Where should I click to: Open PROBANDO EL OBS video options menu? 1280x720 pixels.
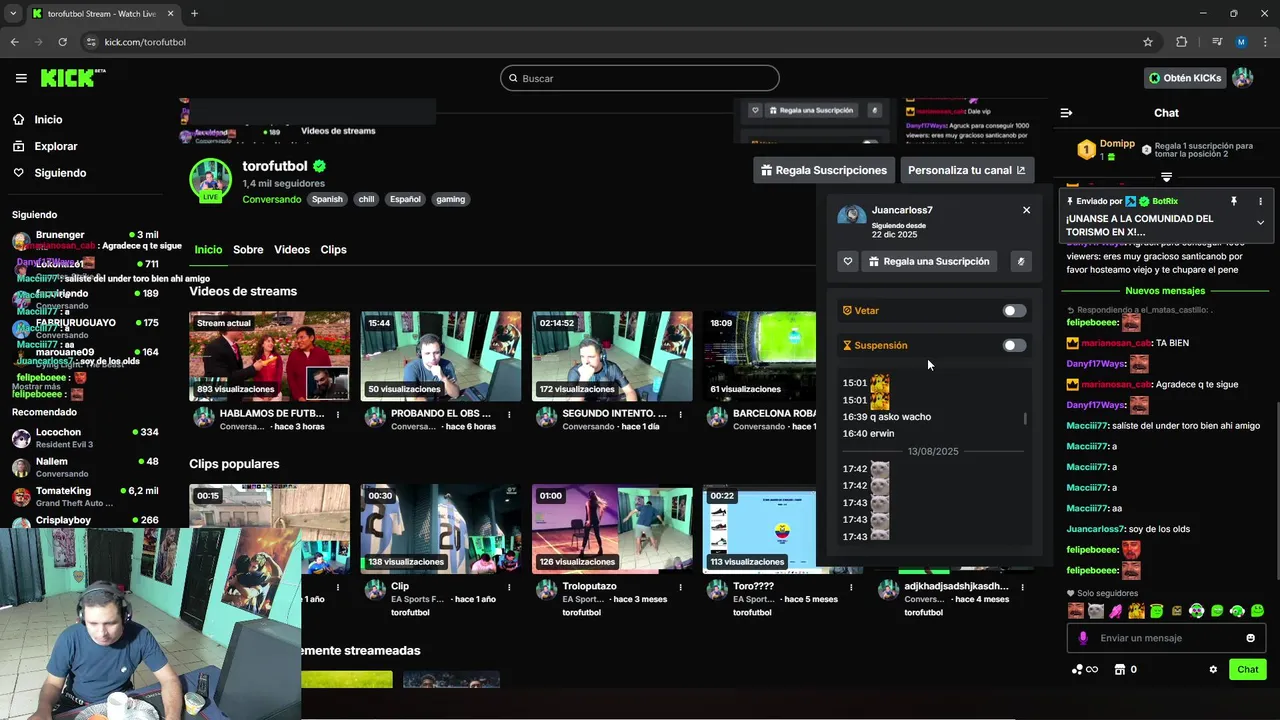click(x=509, y=414)
